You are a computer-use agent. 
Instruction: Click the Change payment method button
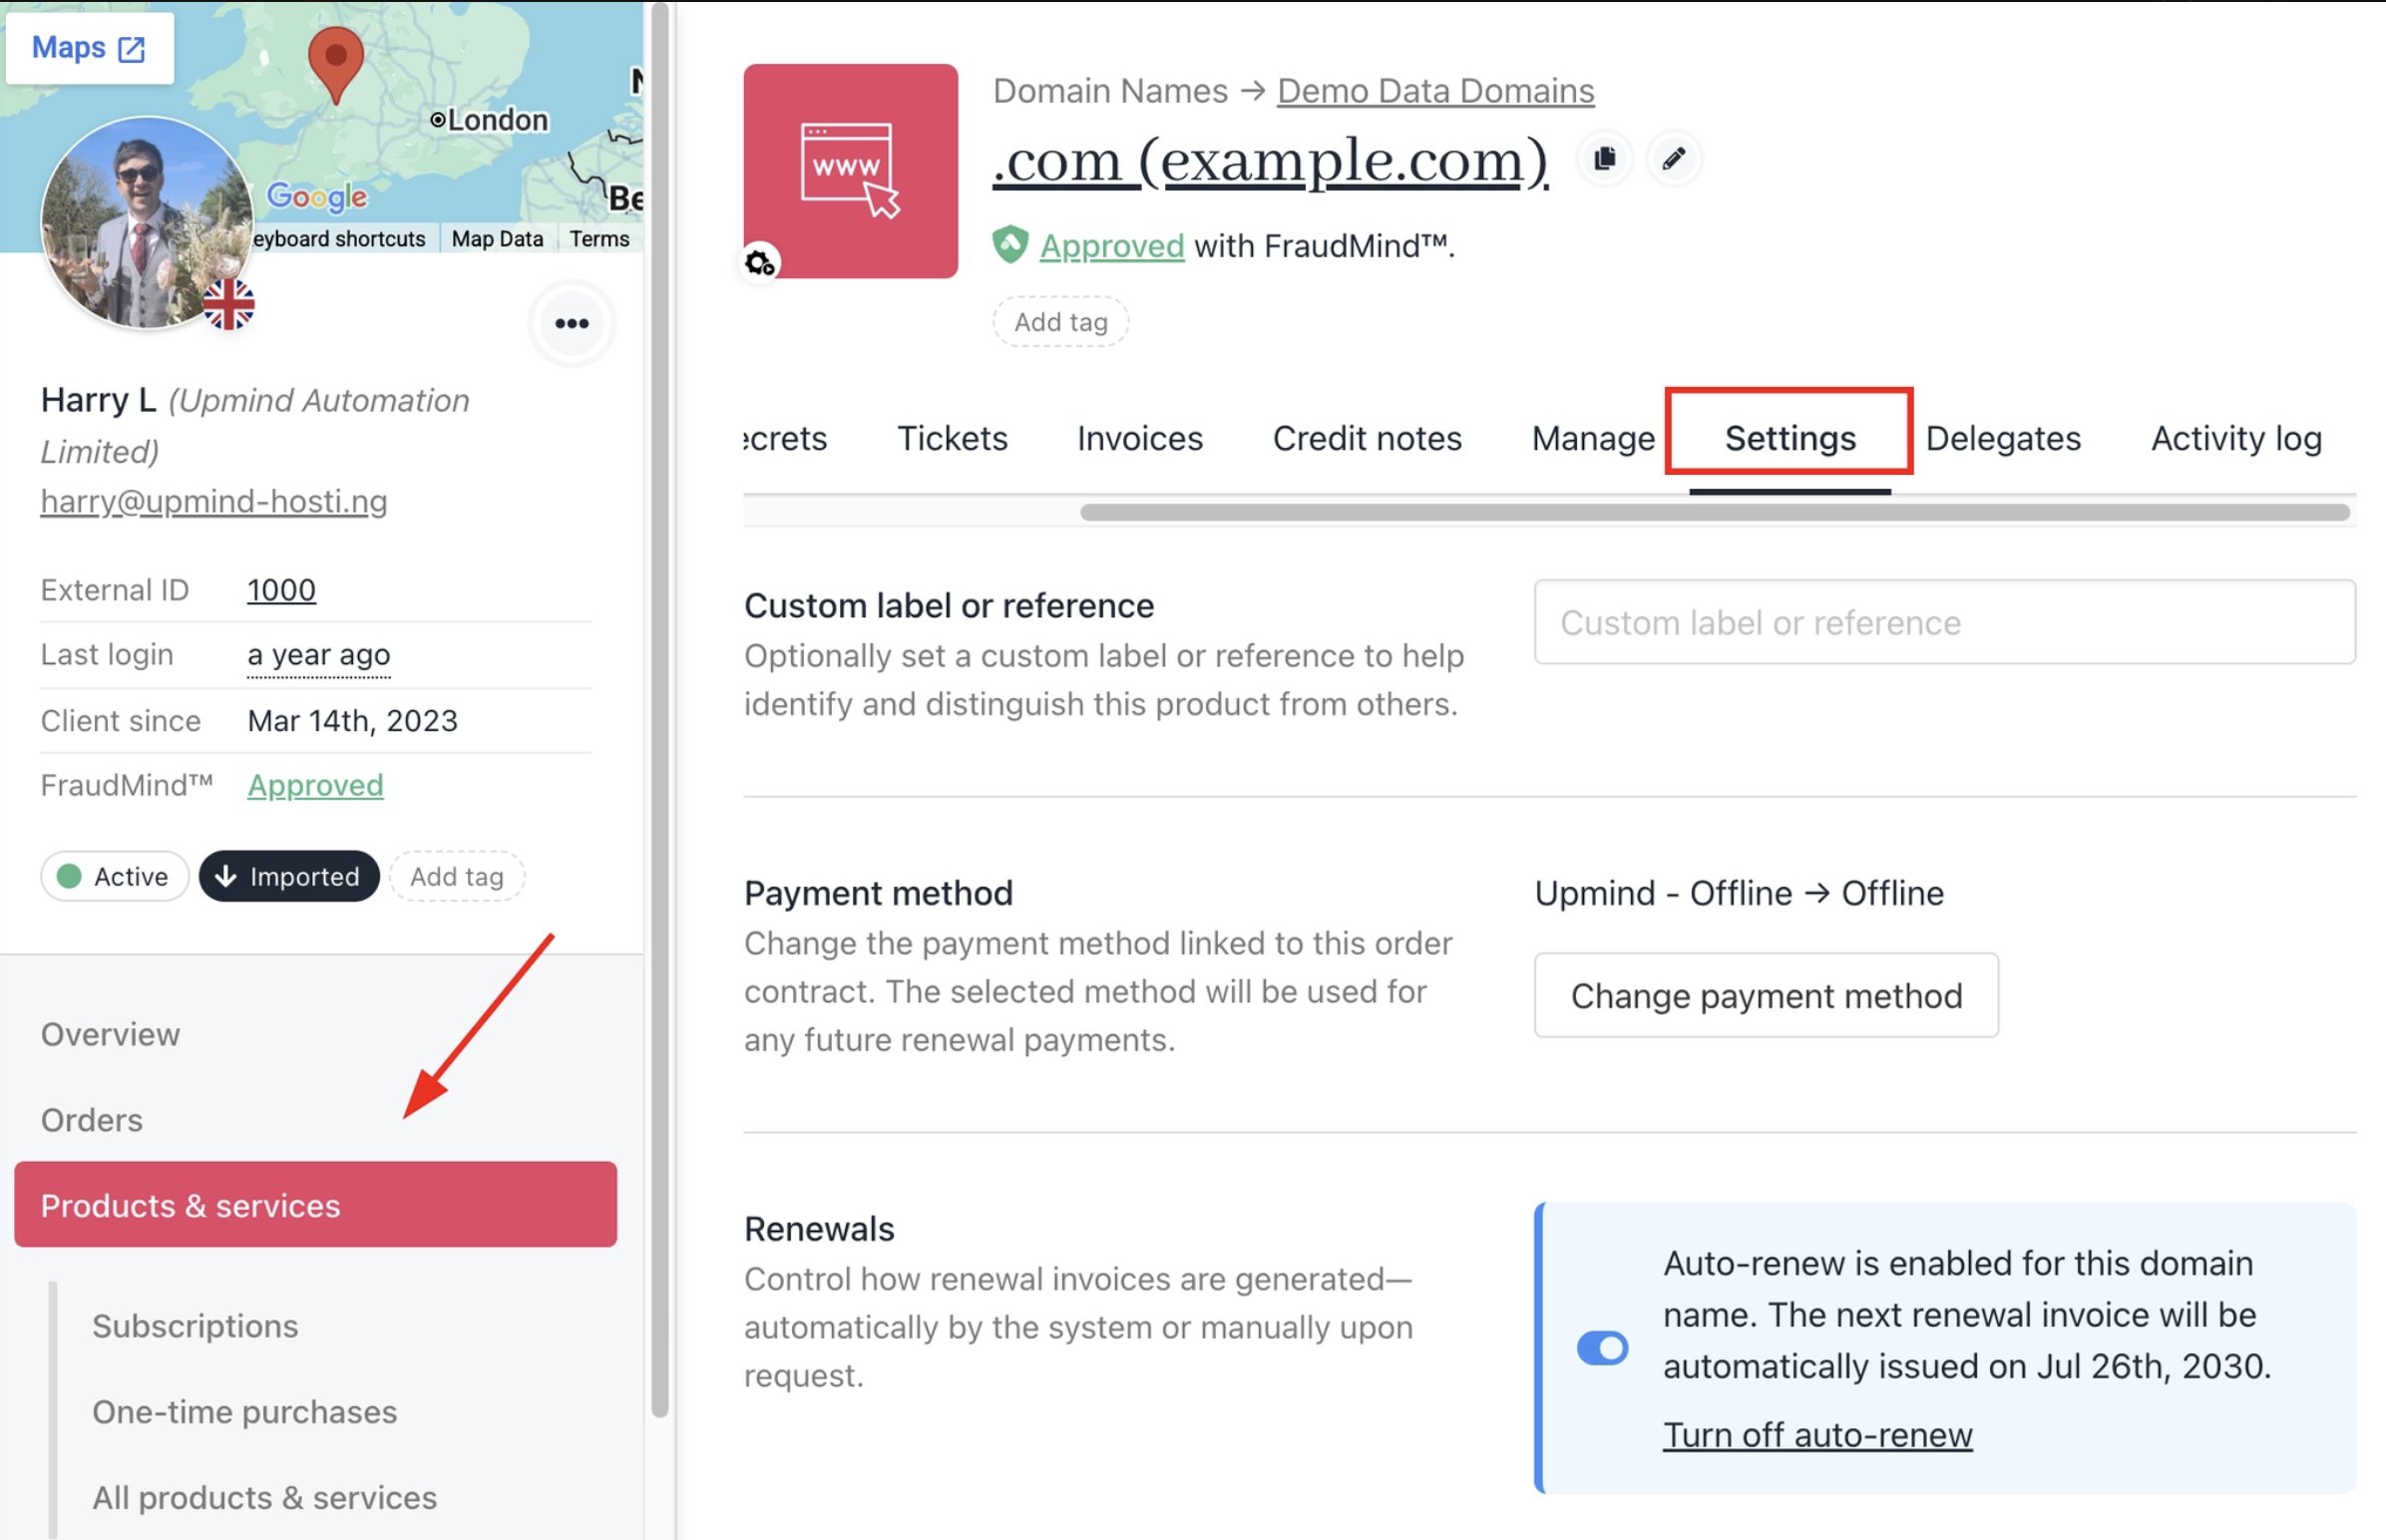click(x=1766, y=996)
